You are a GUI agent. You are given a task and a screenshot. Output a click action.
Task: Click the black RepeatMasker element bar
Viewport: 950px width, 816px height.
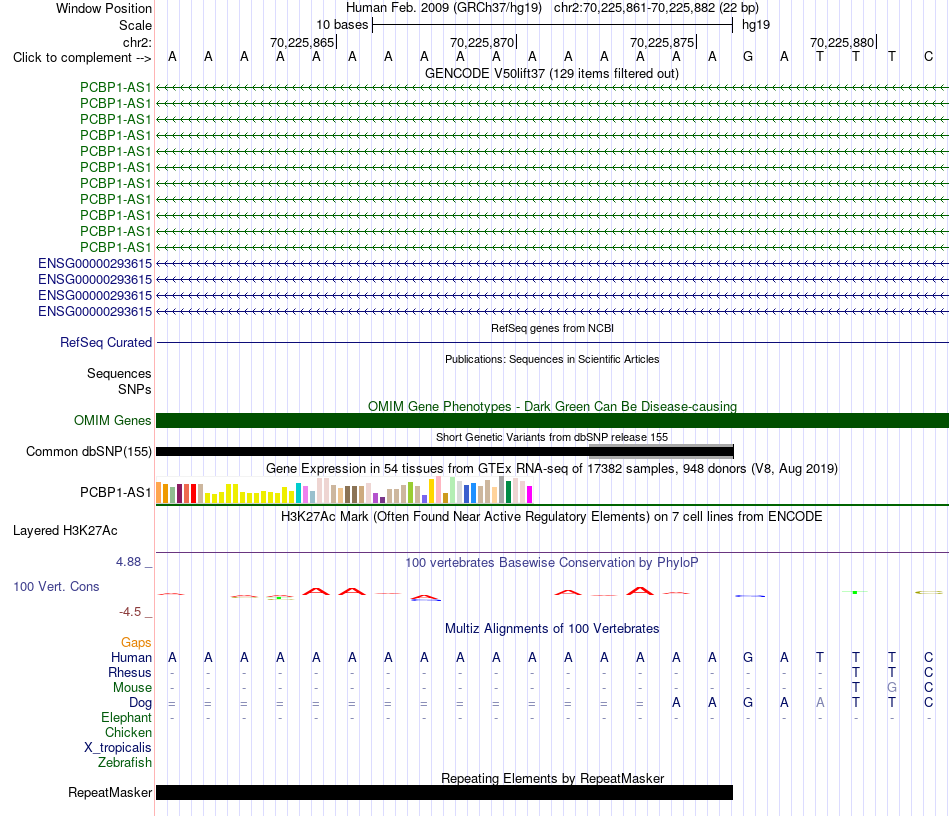(x=445, y=792)
